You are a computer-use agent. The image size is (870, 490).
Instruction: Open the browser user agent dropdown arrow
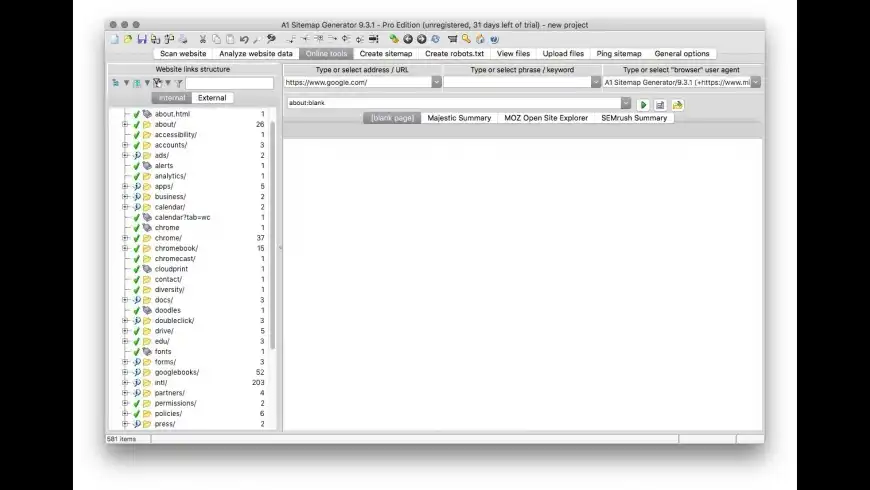[x=756, y=82]
